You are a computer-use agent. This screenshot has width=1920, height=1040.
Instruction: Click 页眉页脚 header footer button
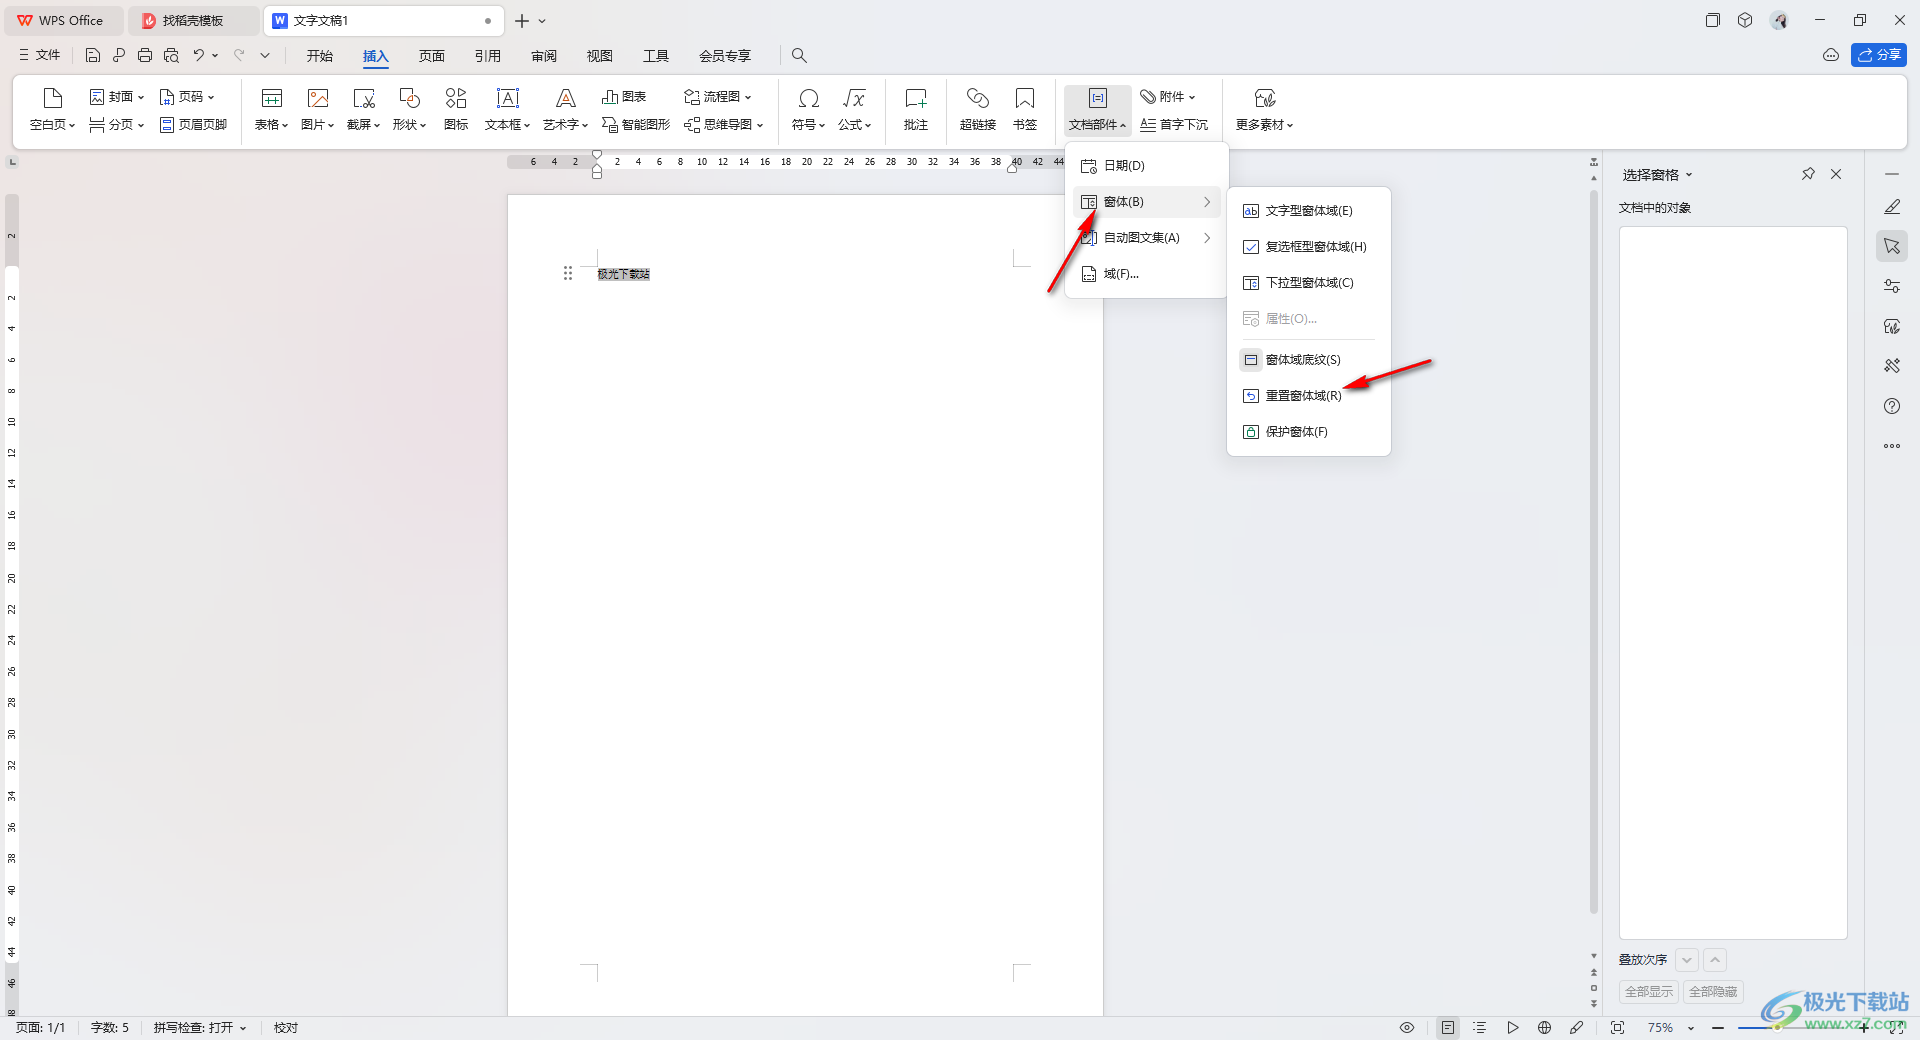(194, 125)
